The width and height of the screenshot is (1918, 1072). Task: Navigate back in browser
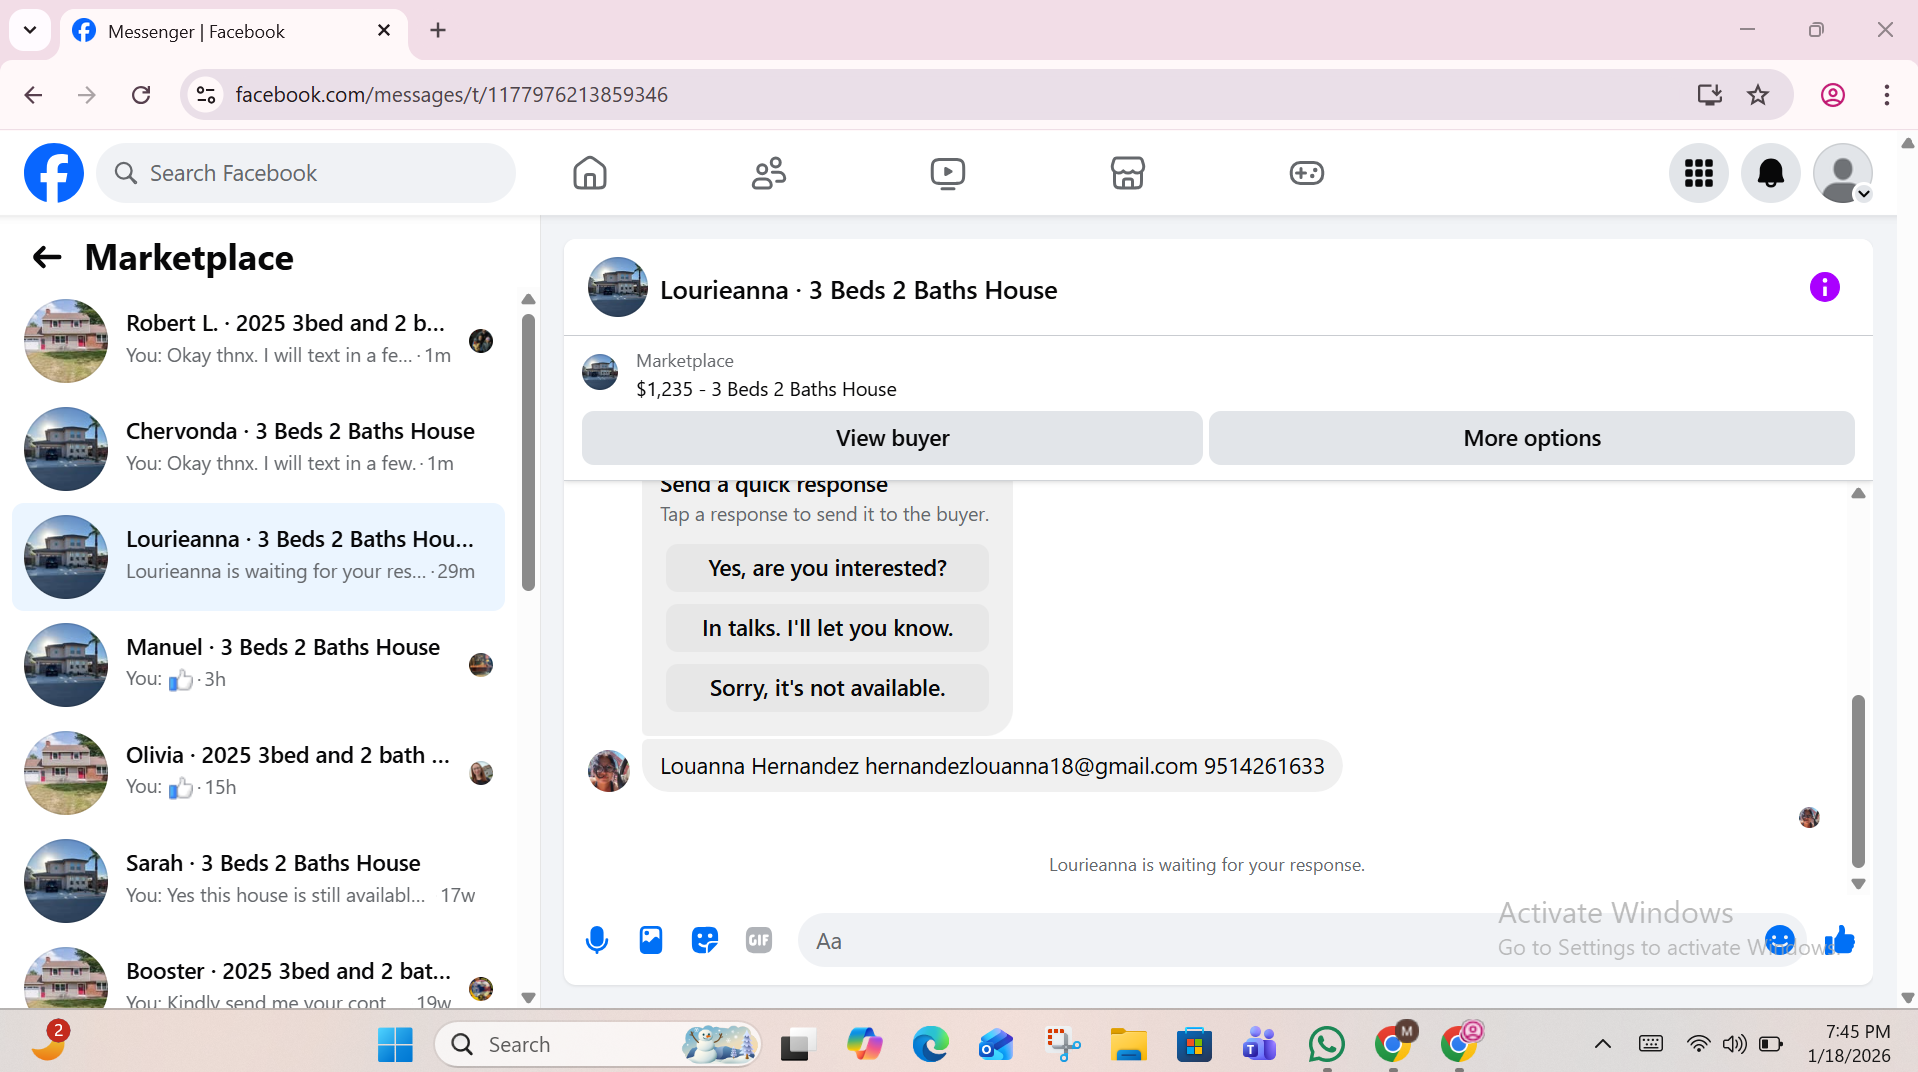(x=33, y=95)
